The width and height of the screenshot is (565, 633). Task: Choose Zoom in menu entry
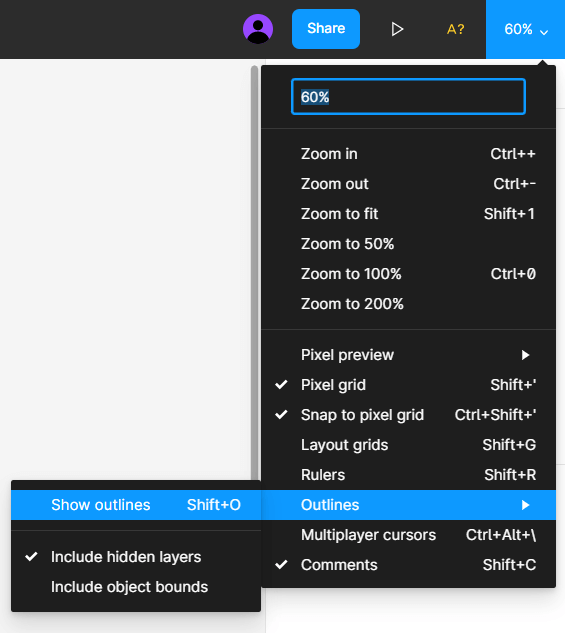click(408, 154)
